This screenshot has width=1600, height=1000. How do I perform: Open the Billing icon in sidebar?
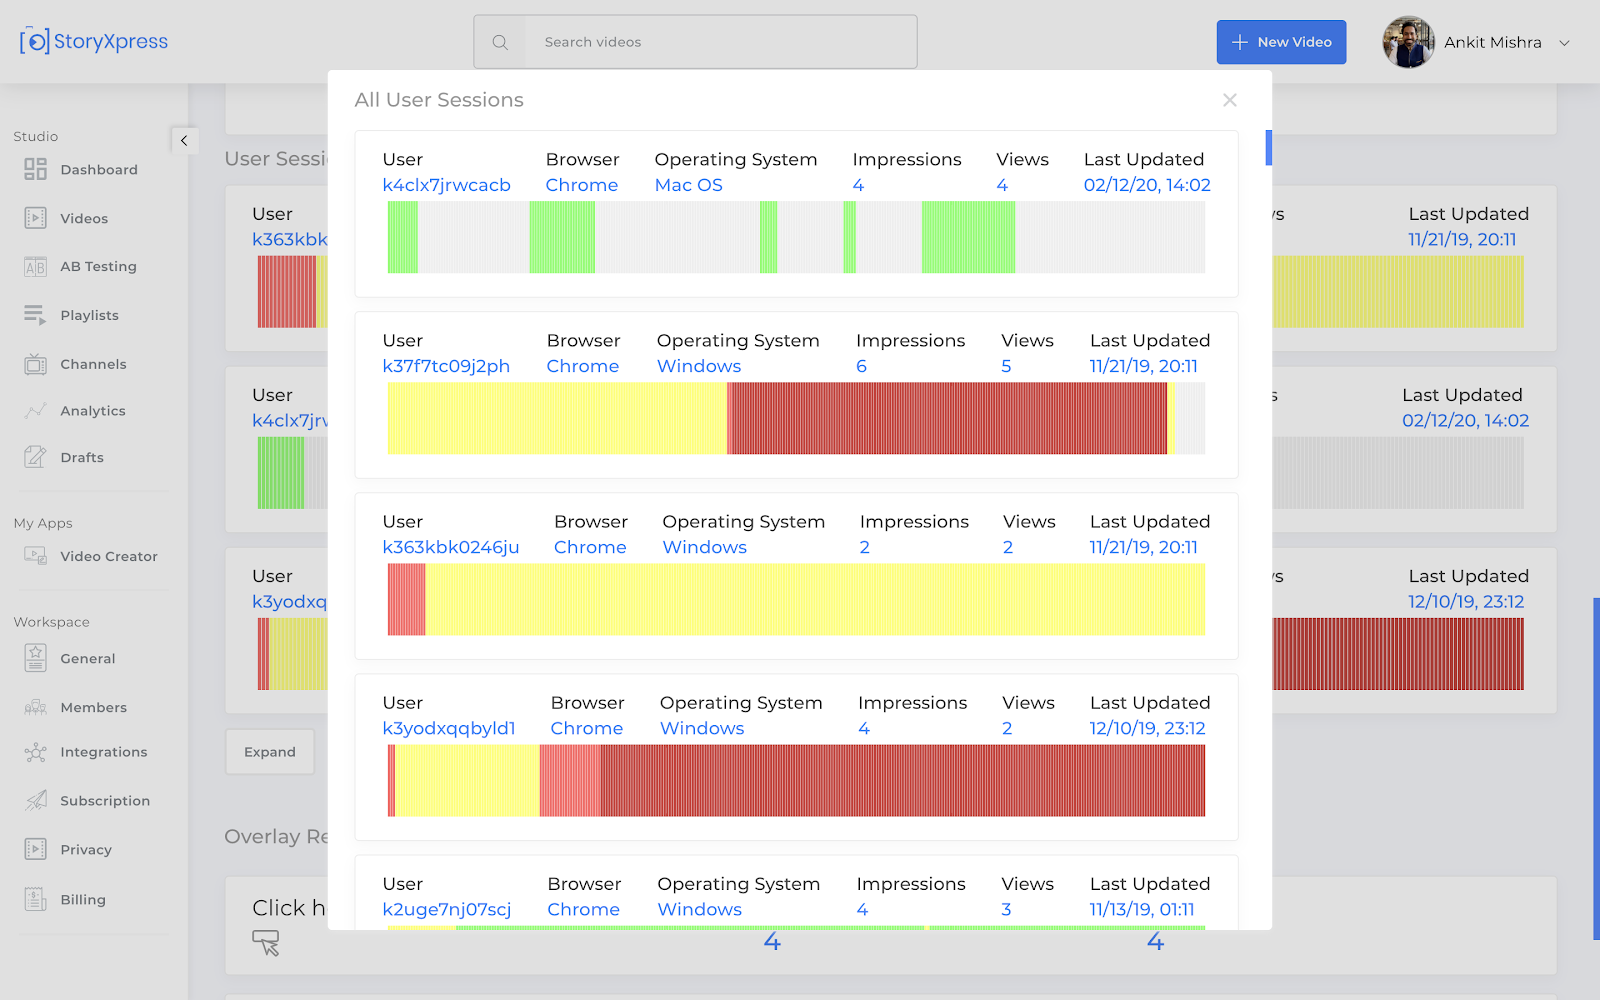(35, 899)
